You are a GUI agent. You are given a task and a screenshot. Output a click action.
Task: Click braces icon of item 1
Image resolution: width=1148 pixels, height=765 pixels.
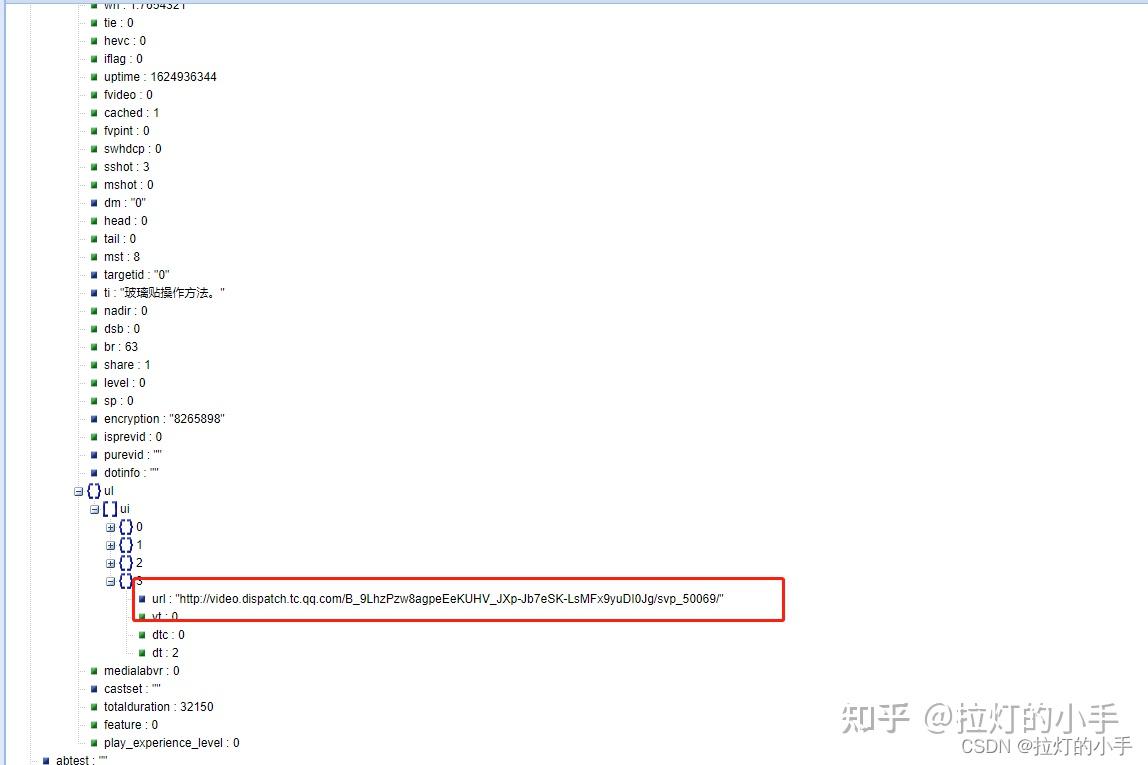[126, 545]
